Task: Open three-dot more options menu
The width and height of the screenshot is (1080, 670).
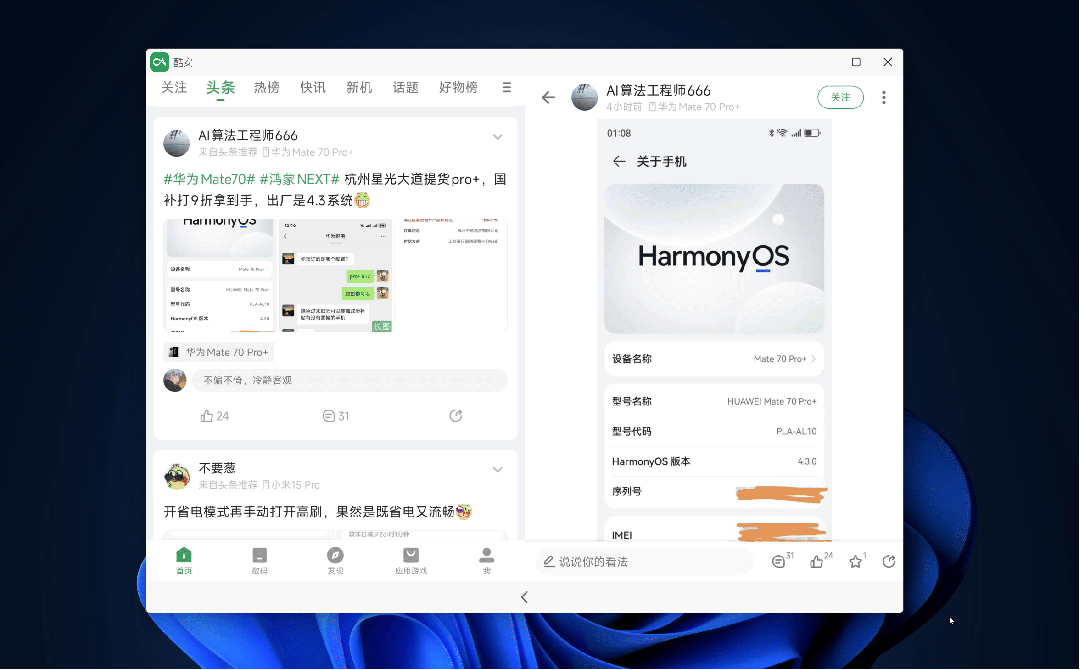Action: click(x=884, y=97)
